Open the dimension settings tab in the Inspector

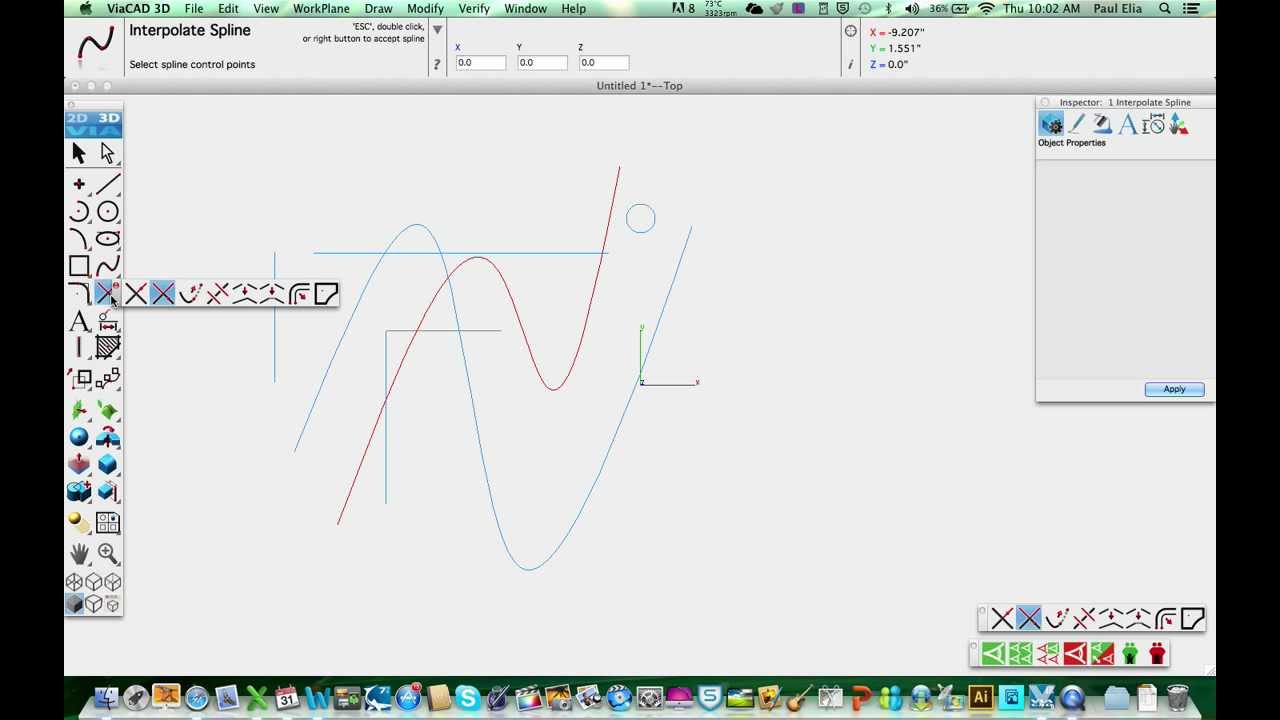coord(1153,124)
